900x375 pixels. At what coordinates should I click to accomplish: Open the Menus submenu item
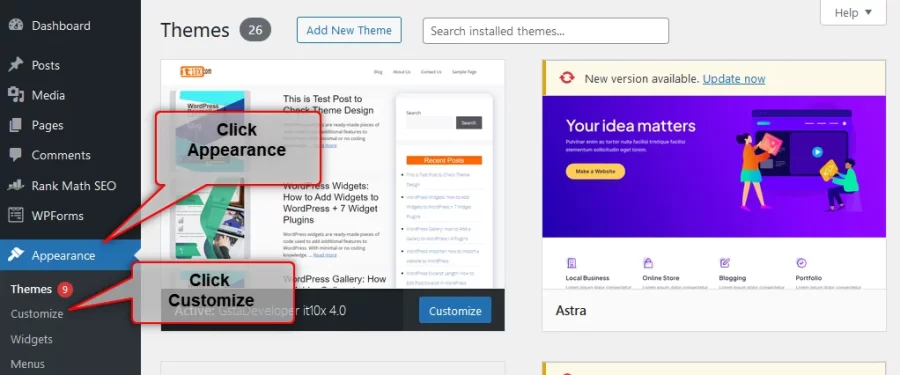click(28, 364)
